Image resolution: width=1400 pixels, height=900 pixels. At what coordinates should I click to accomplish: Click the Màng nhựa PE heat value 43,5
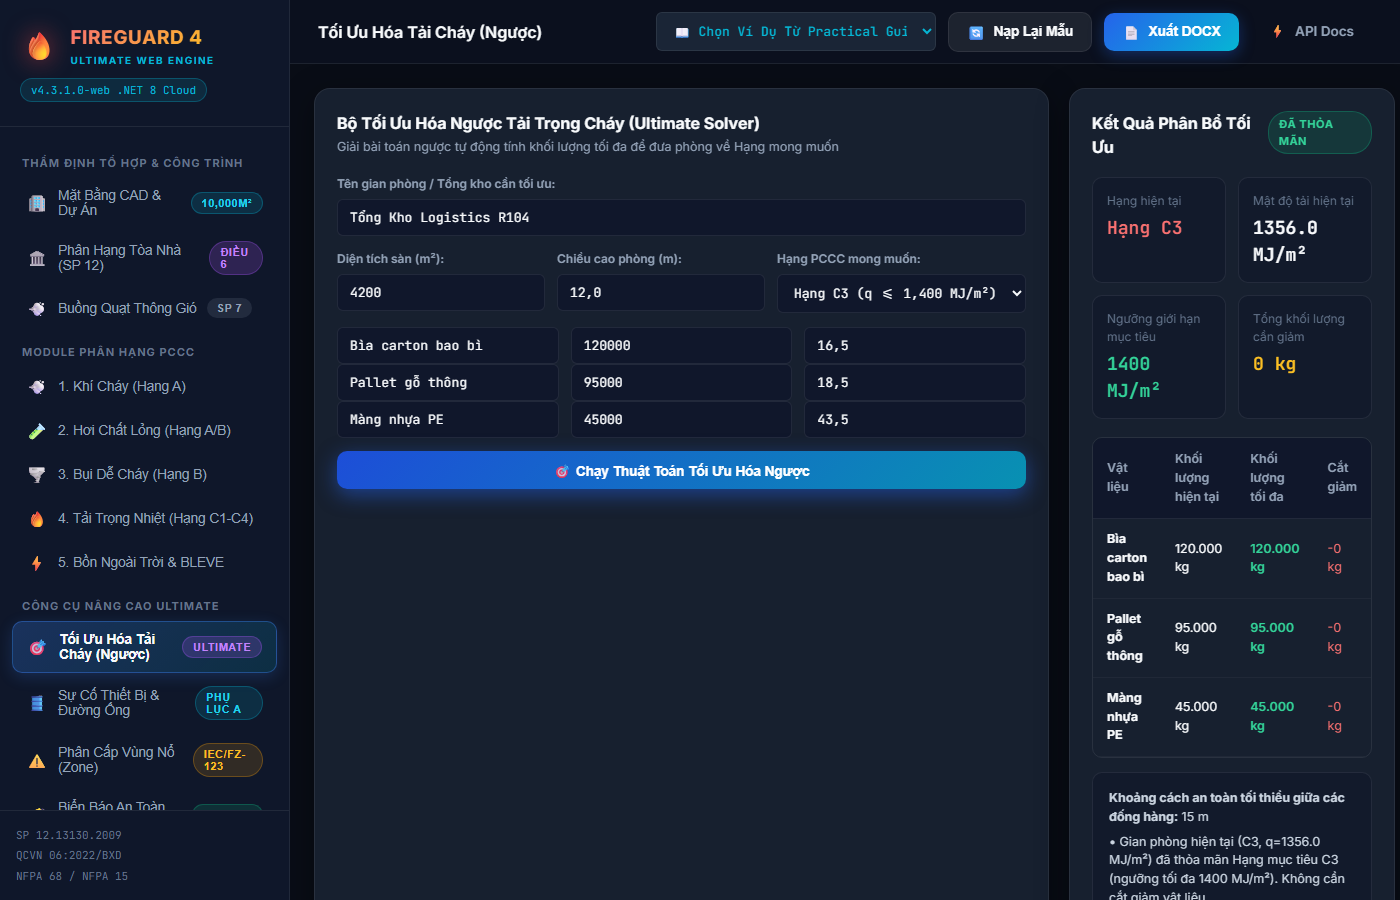[915, 419]
